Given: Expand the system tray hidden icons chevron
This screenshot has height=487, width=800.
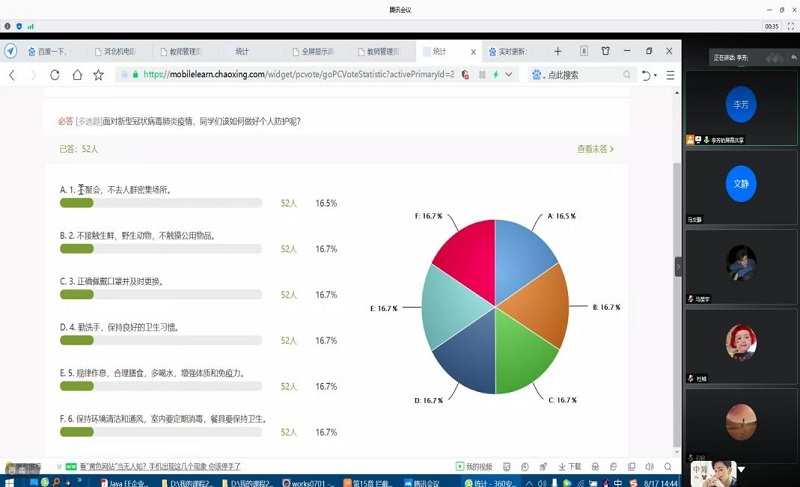Looking at the screenshot, I should coord(529,482).
